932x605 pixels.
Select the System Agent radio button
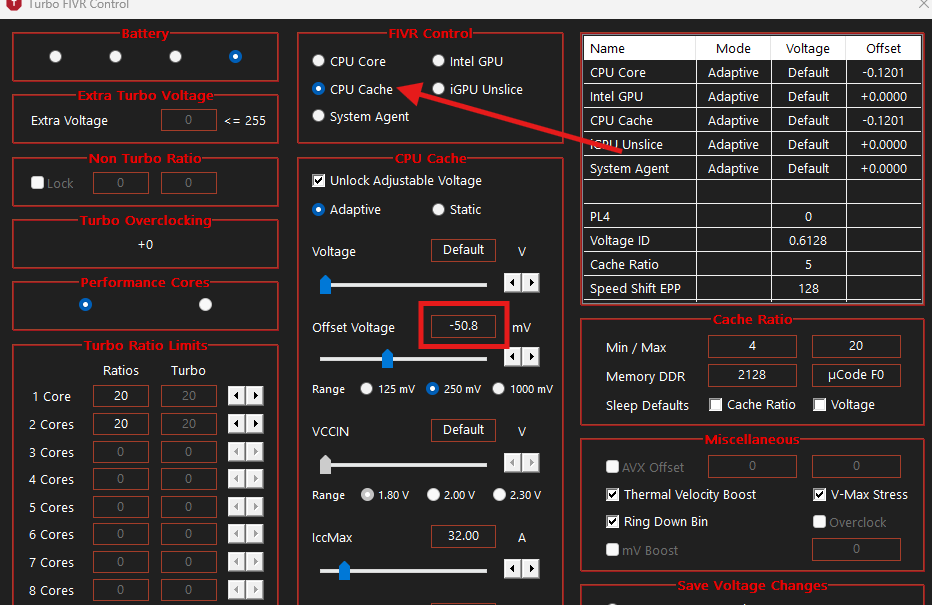(x=319, y=116)
